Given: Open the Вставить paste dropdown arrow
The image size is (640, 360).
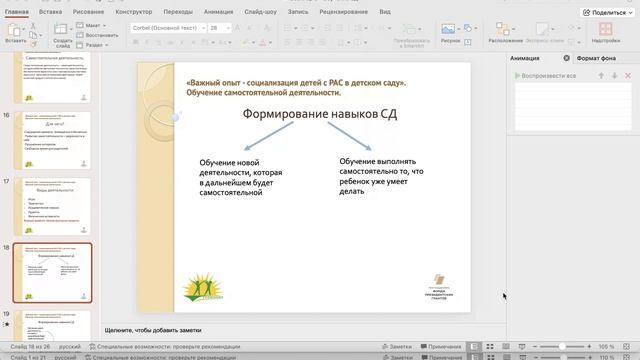Looking at the screenshot, I should point(24,29).
